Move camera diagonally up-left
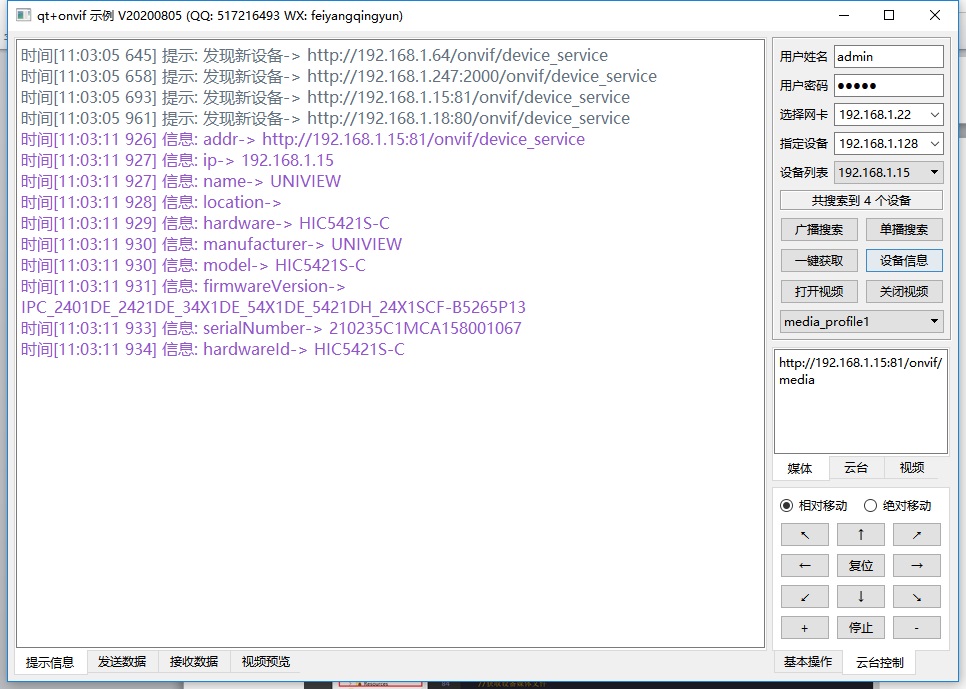The height and width of the screenshot is (689, 966). (x=805, y=534)
